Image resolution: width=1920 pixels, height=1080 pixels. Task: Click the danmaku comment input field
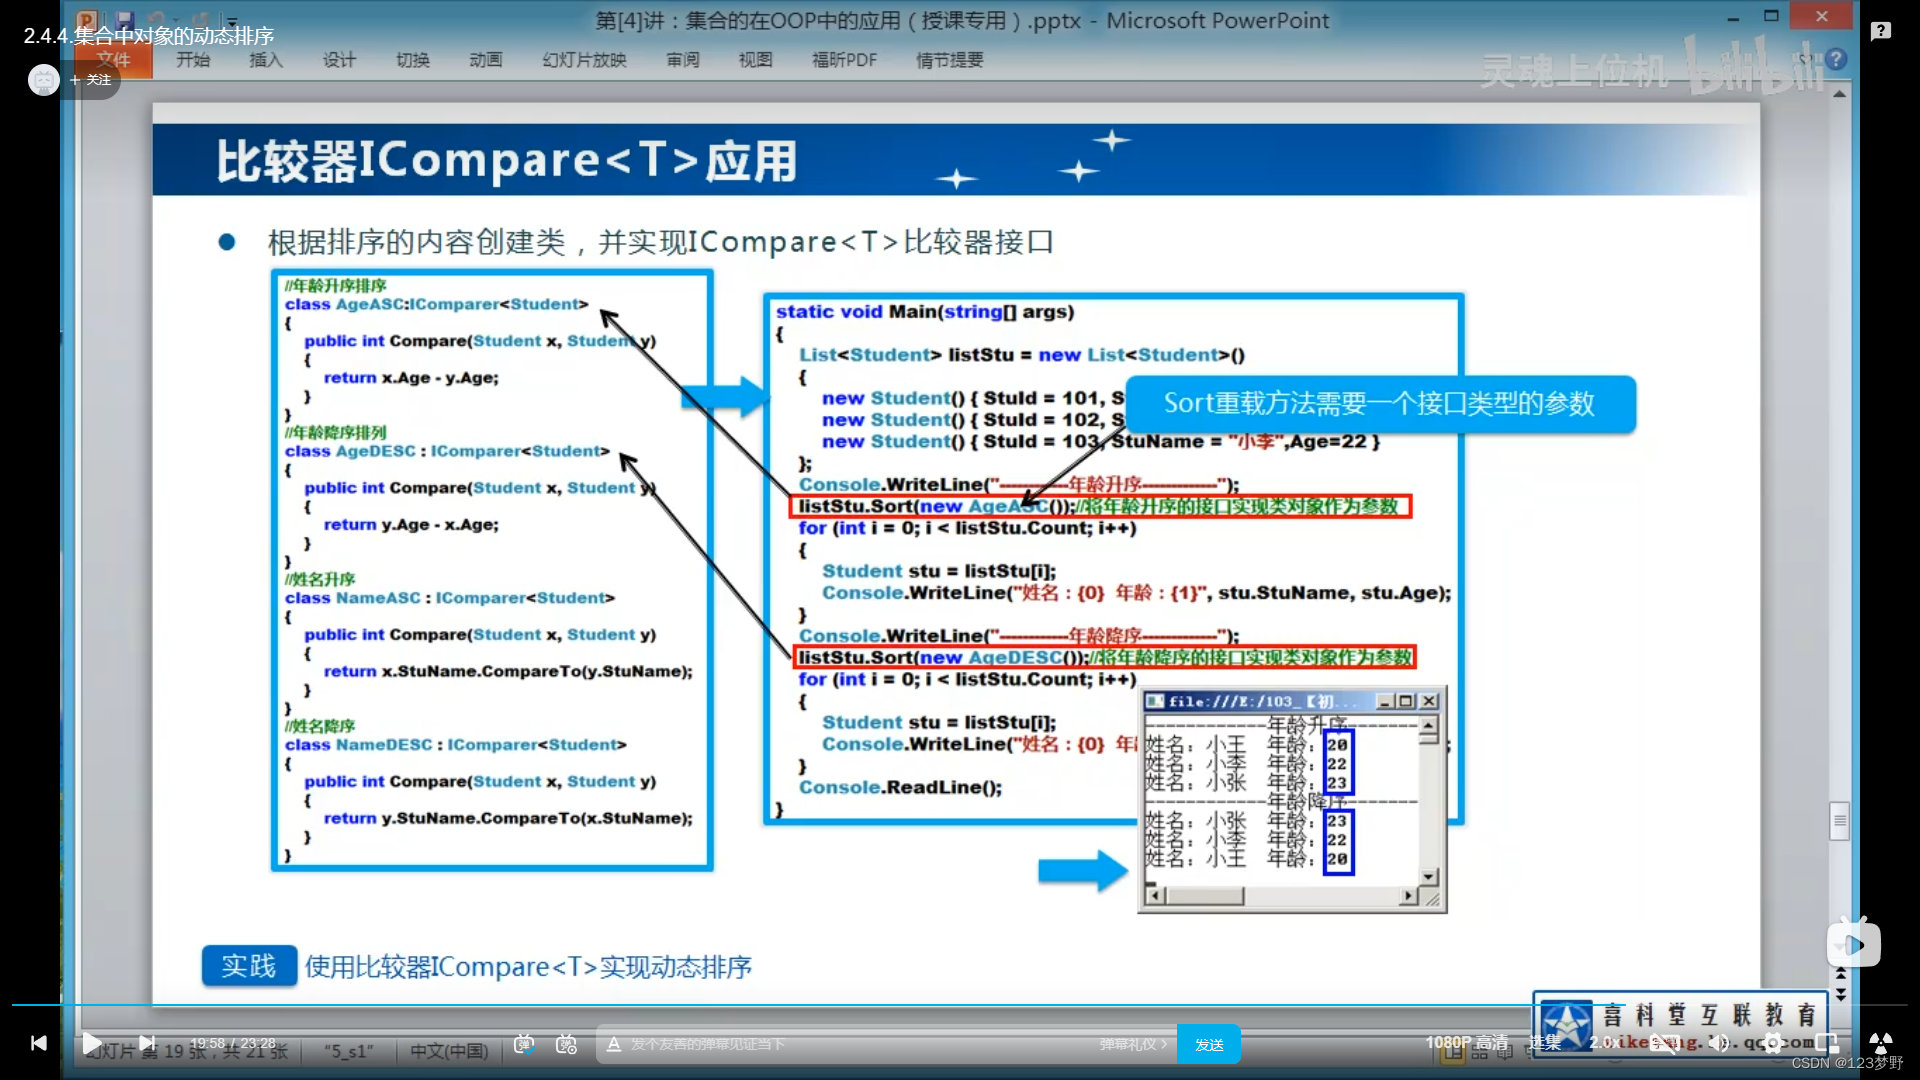860,1044
